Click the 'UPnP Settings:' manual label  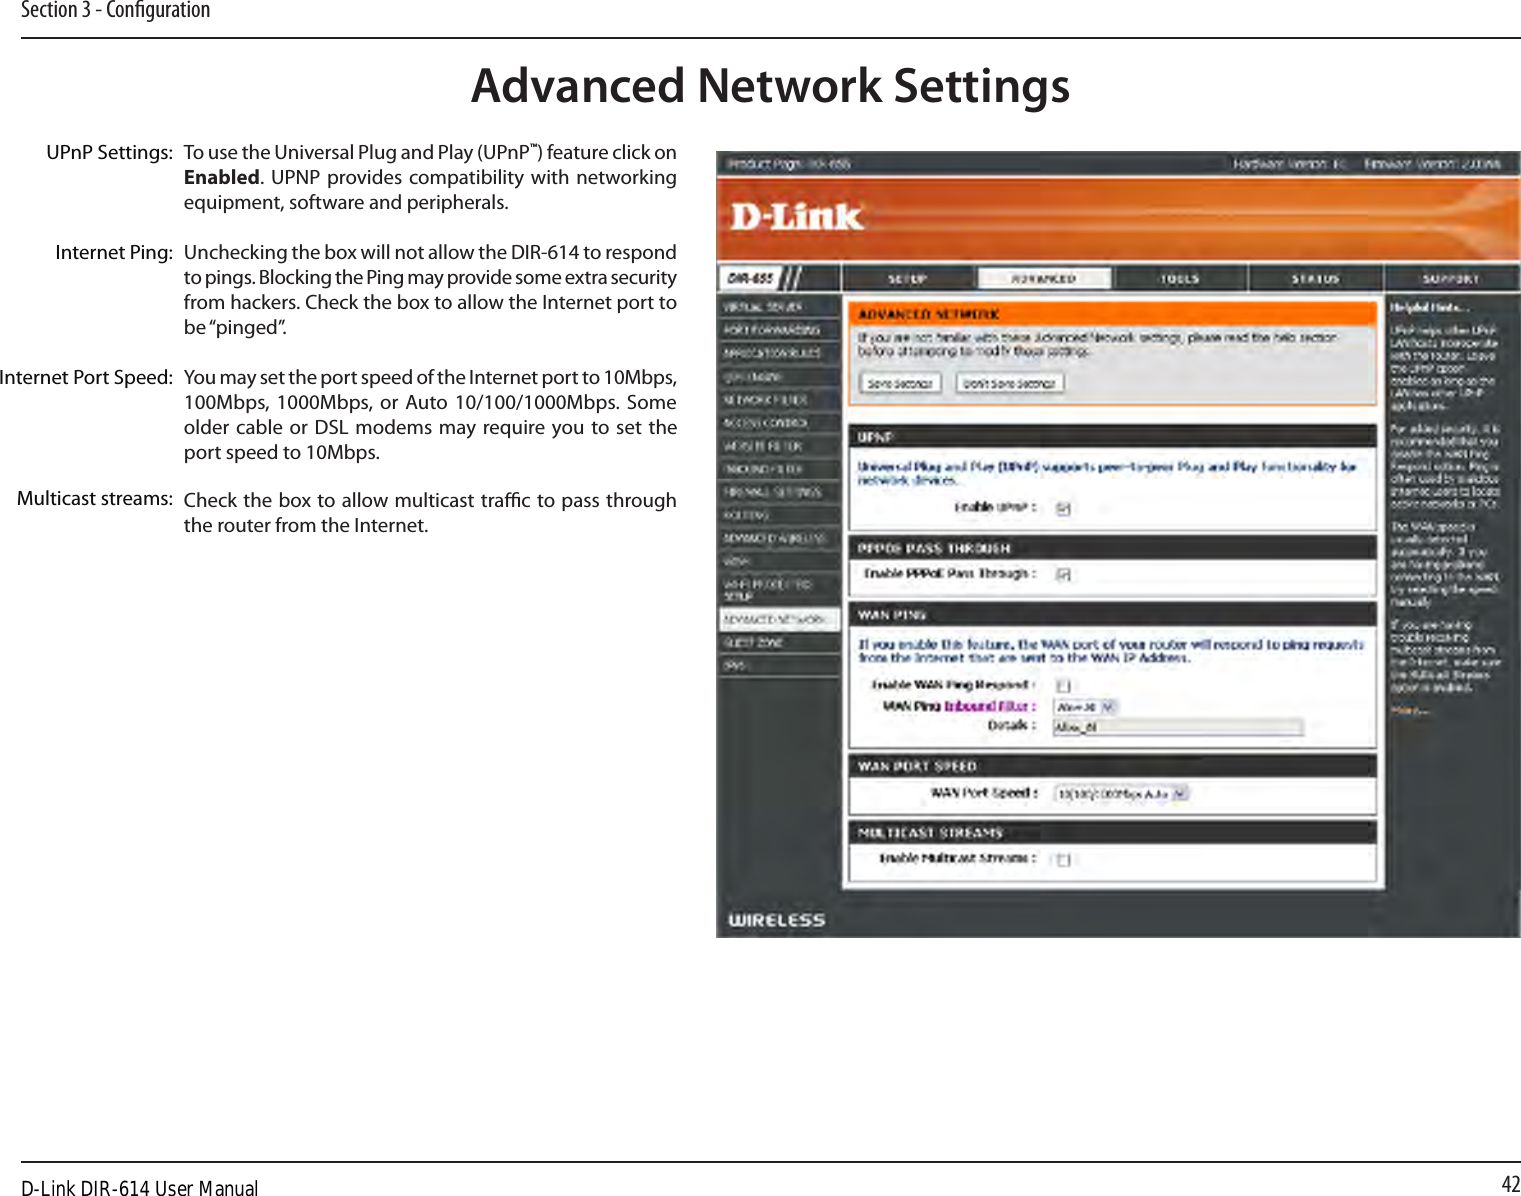109,153
